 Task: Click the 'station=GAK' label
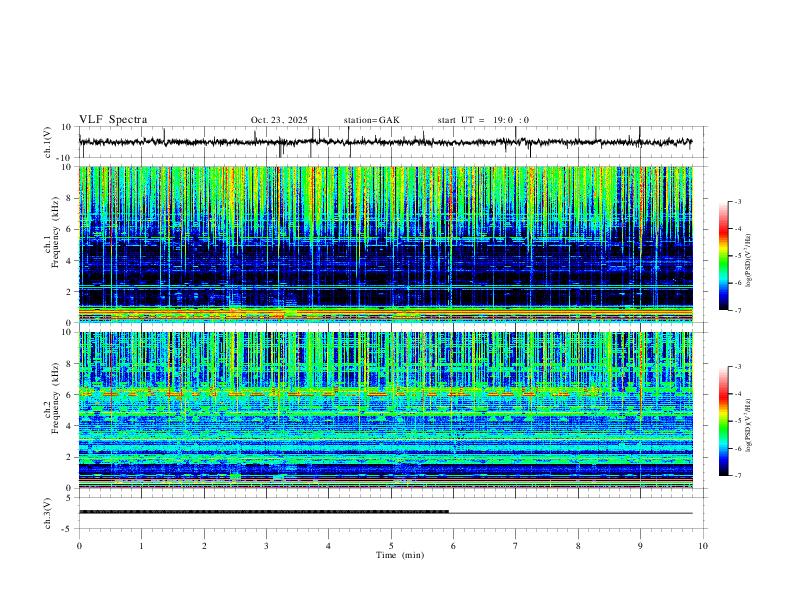pos(371,120)
